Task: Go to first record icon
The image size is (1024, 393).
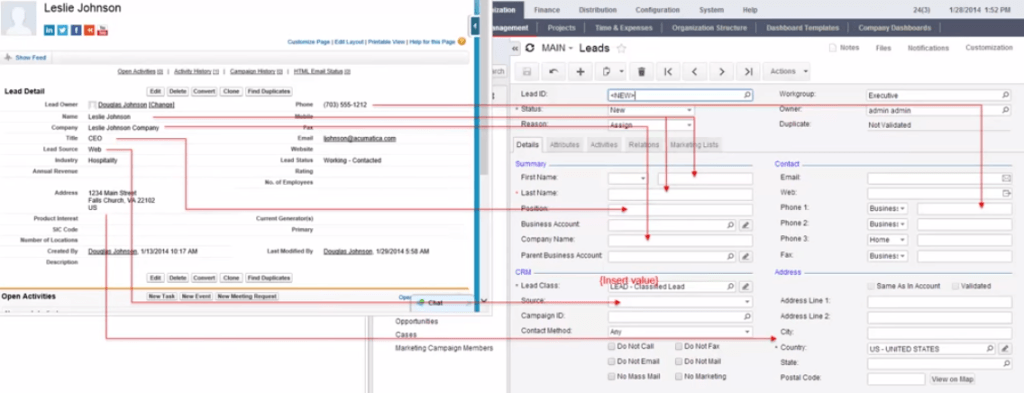Action: pyautogui.click(x=667, y=71)
